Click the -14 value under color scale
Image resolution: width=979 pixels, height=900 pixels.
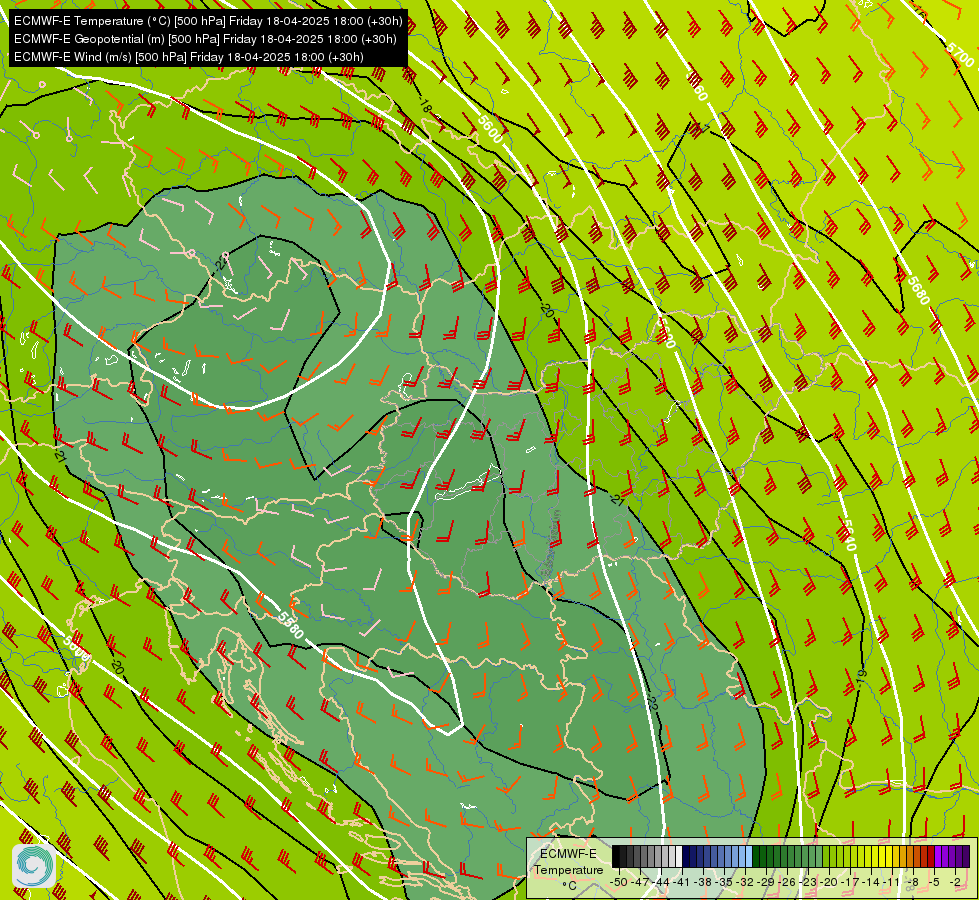[x=871, y=882]
